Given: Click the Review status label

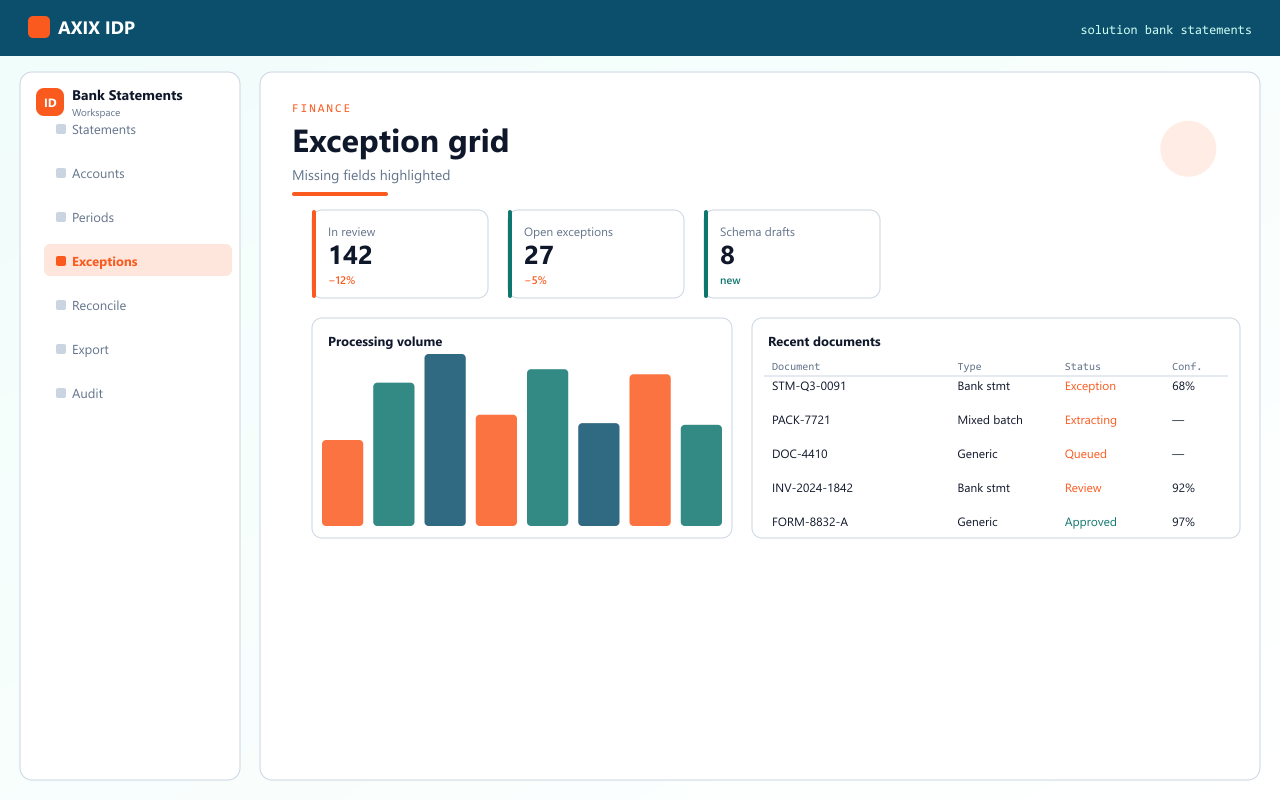Looking at the screenshot, I should [1083, 488].
